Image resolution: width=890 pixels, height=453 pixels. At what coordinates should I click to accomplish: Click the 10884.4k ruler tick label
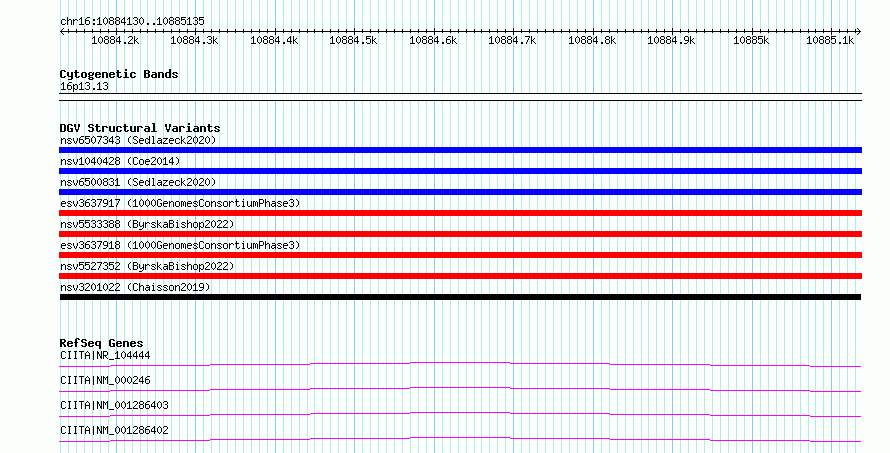(x=274, y=40)
